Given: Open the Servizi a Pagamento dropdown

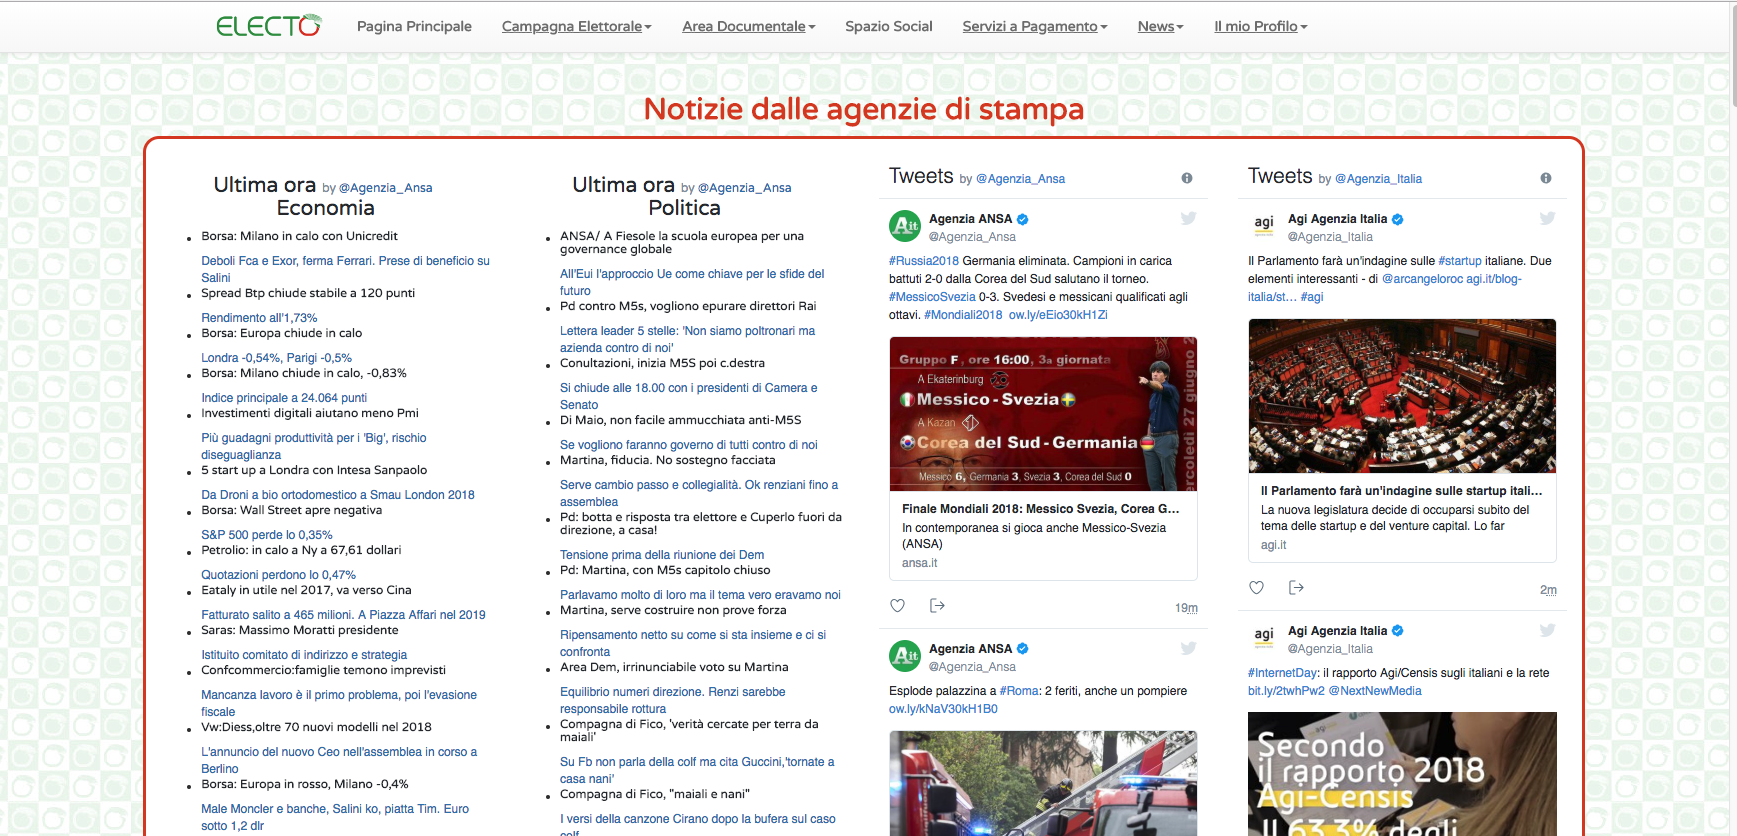Looking at the screenshot, I should pos(1035,26).
